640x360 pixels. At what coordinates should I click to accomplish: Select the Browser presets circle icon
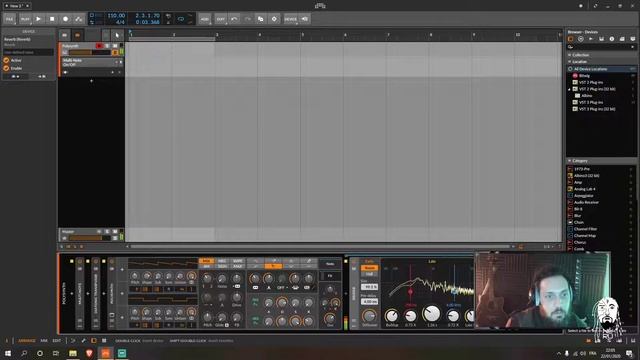point(580,39)
